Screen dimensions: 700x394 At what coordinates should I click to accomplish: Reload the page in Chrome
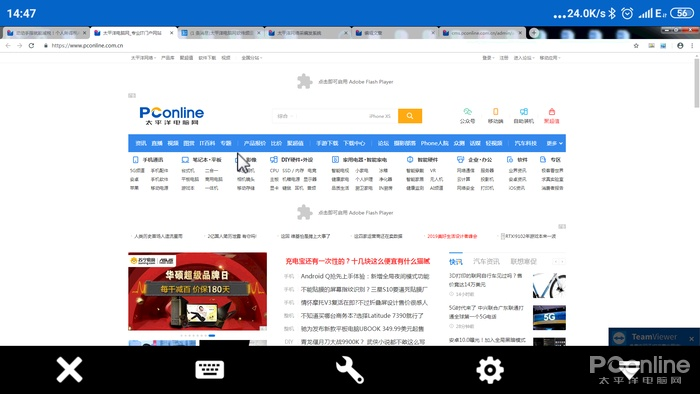(x=31, y=46)
